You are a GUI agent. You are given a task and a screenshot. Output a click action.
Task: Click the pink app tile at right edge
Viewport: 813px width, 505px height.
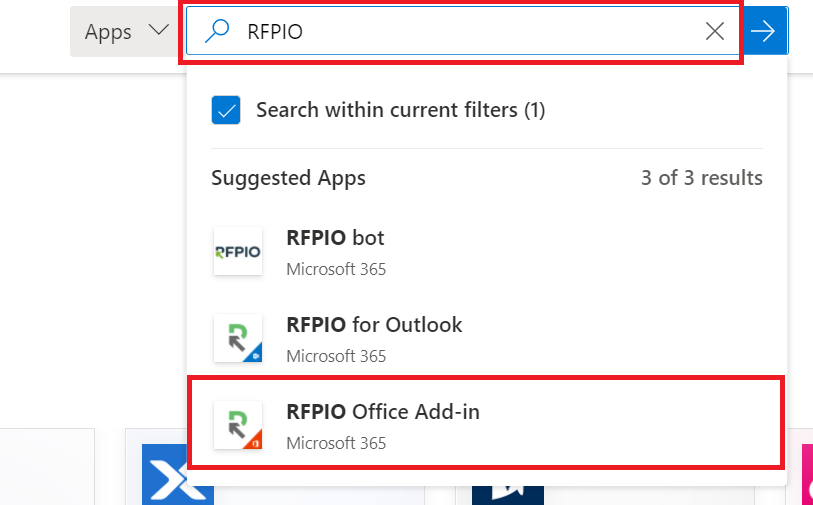(807, 474)
